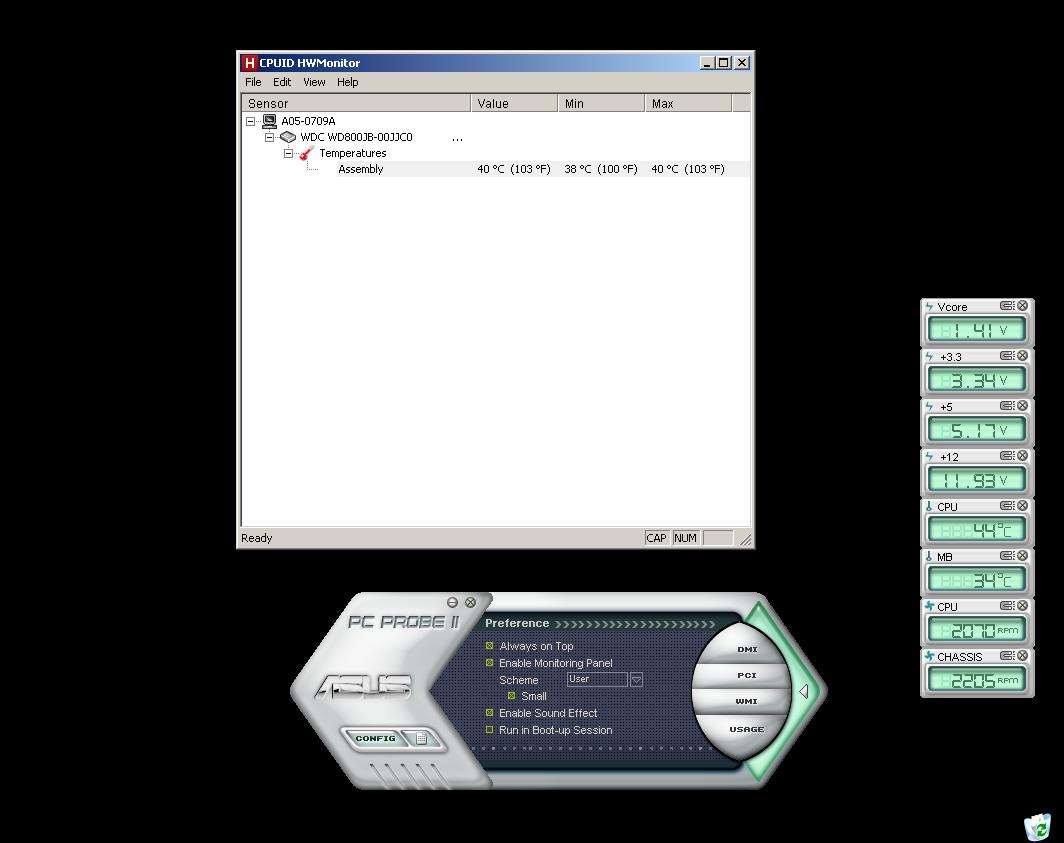Image resolution: width=1064 pixels, height=843 pixels.
Task: Close the MB temperature panel
Action: [1022, 556]
